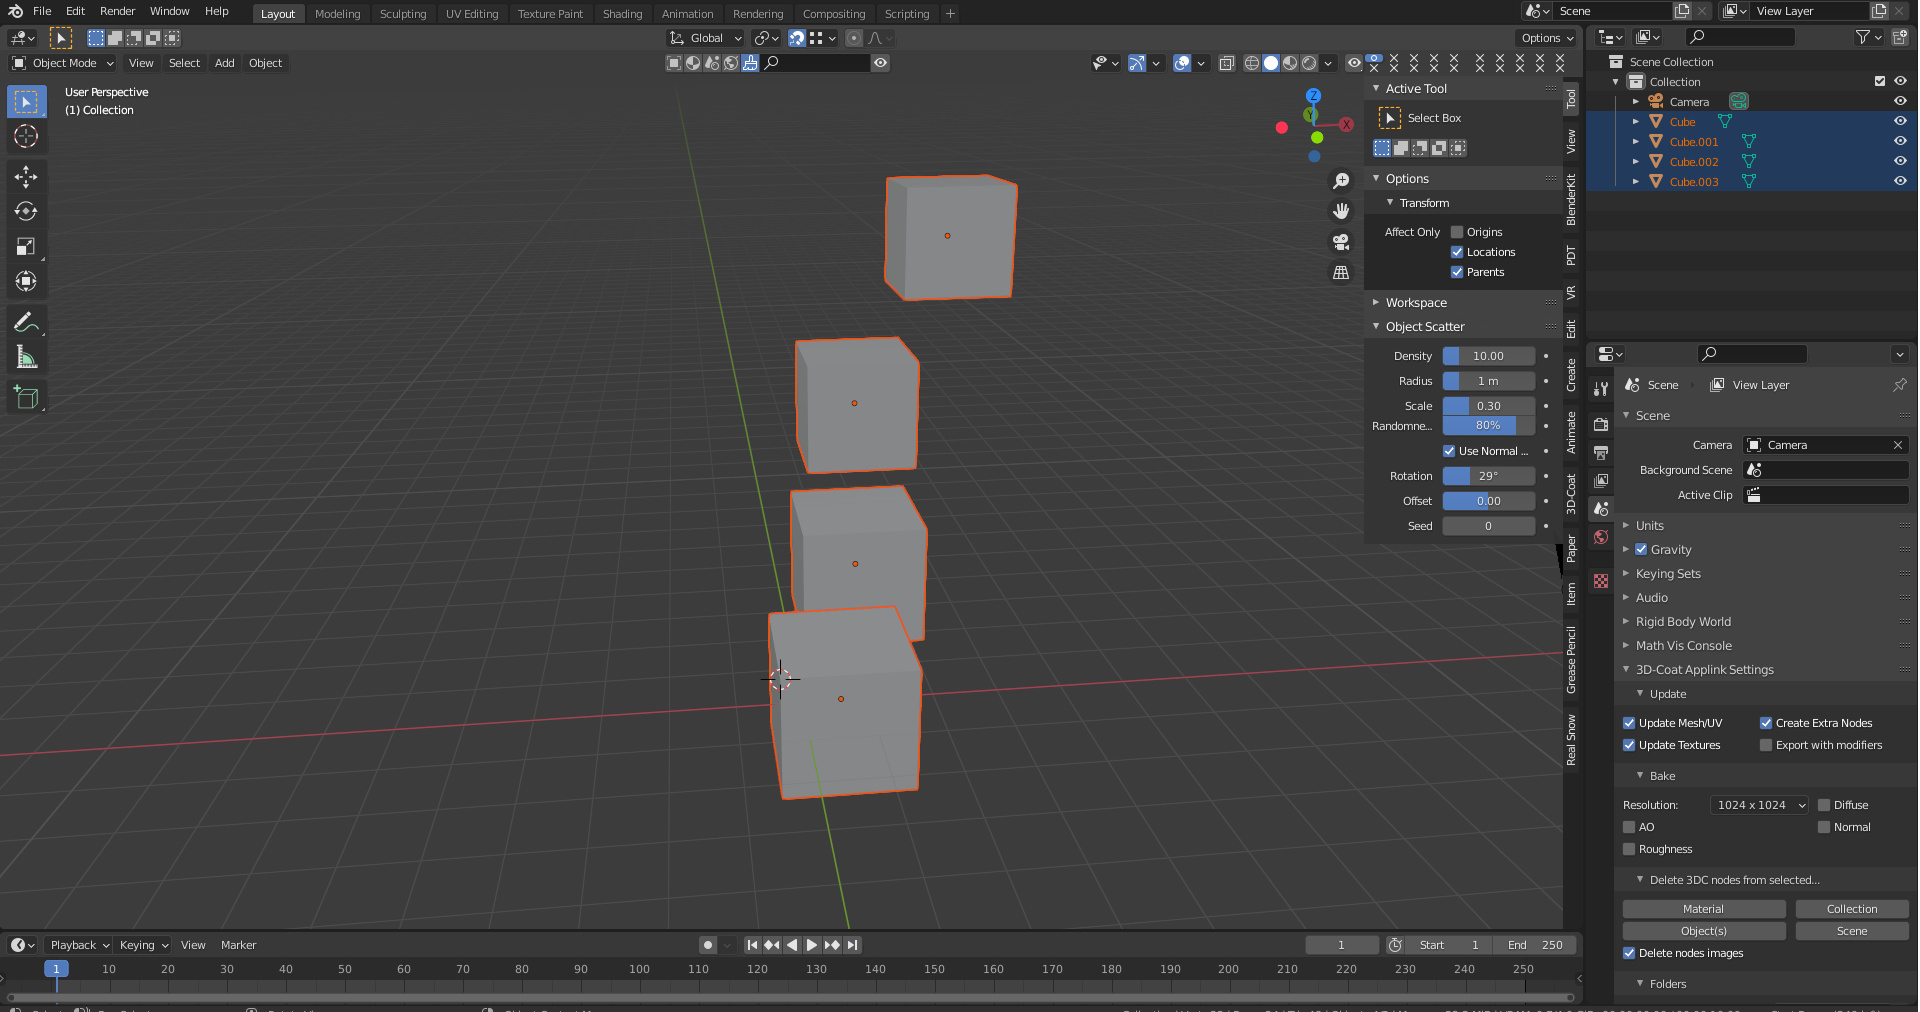Open the Render properties tab icon
Viewport: 1920px width, 1012px height.
[1601, 425]
